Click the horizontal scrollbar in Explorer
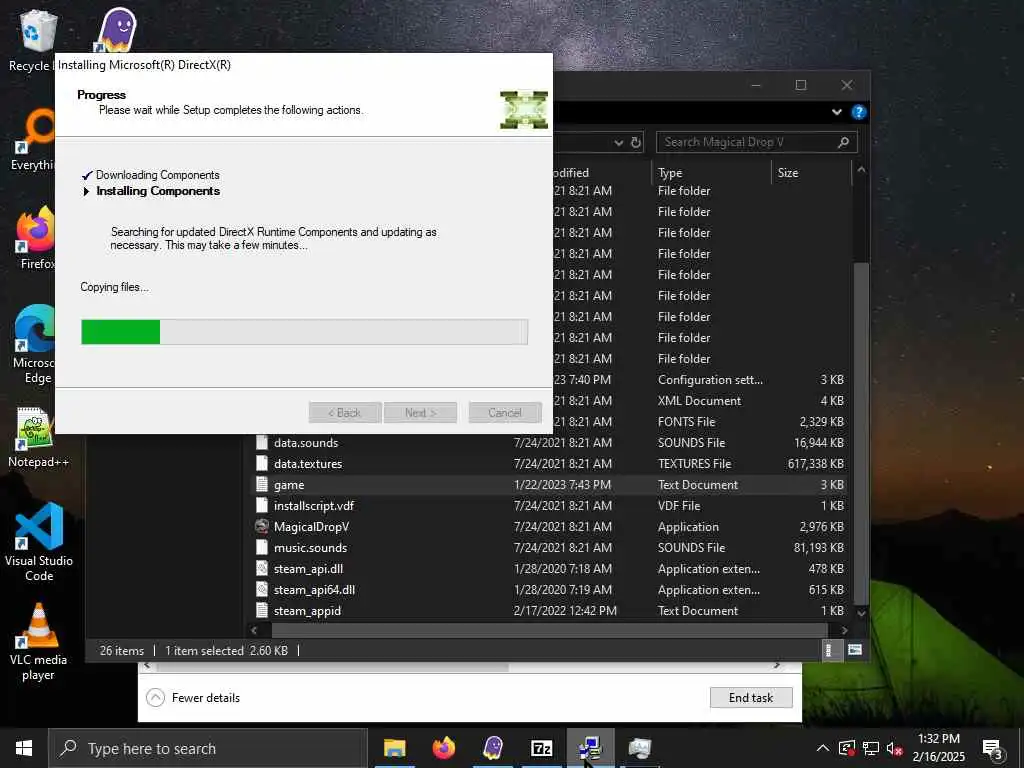 tap(550, 630)
